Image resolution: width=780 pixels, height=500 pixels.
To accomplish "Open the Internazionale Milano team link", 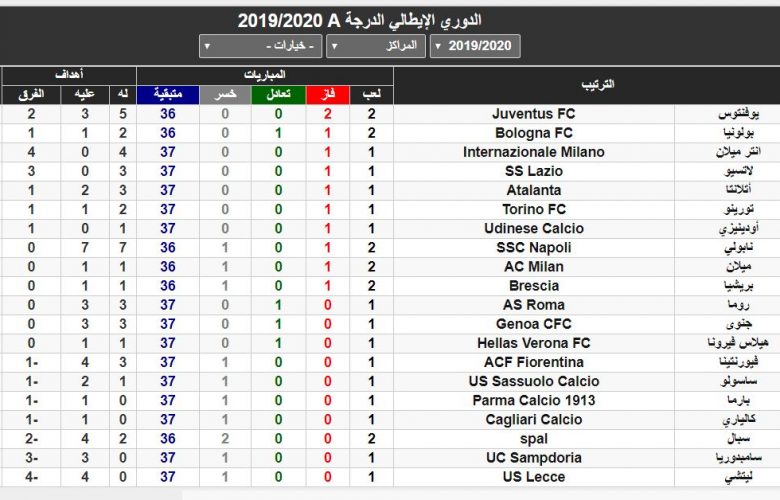I will coord(534,152).
